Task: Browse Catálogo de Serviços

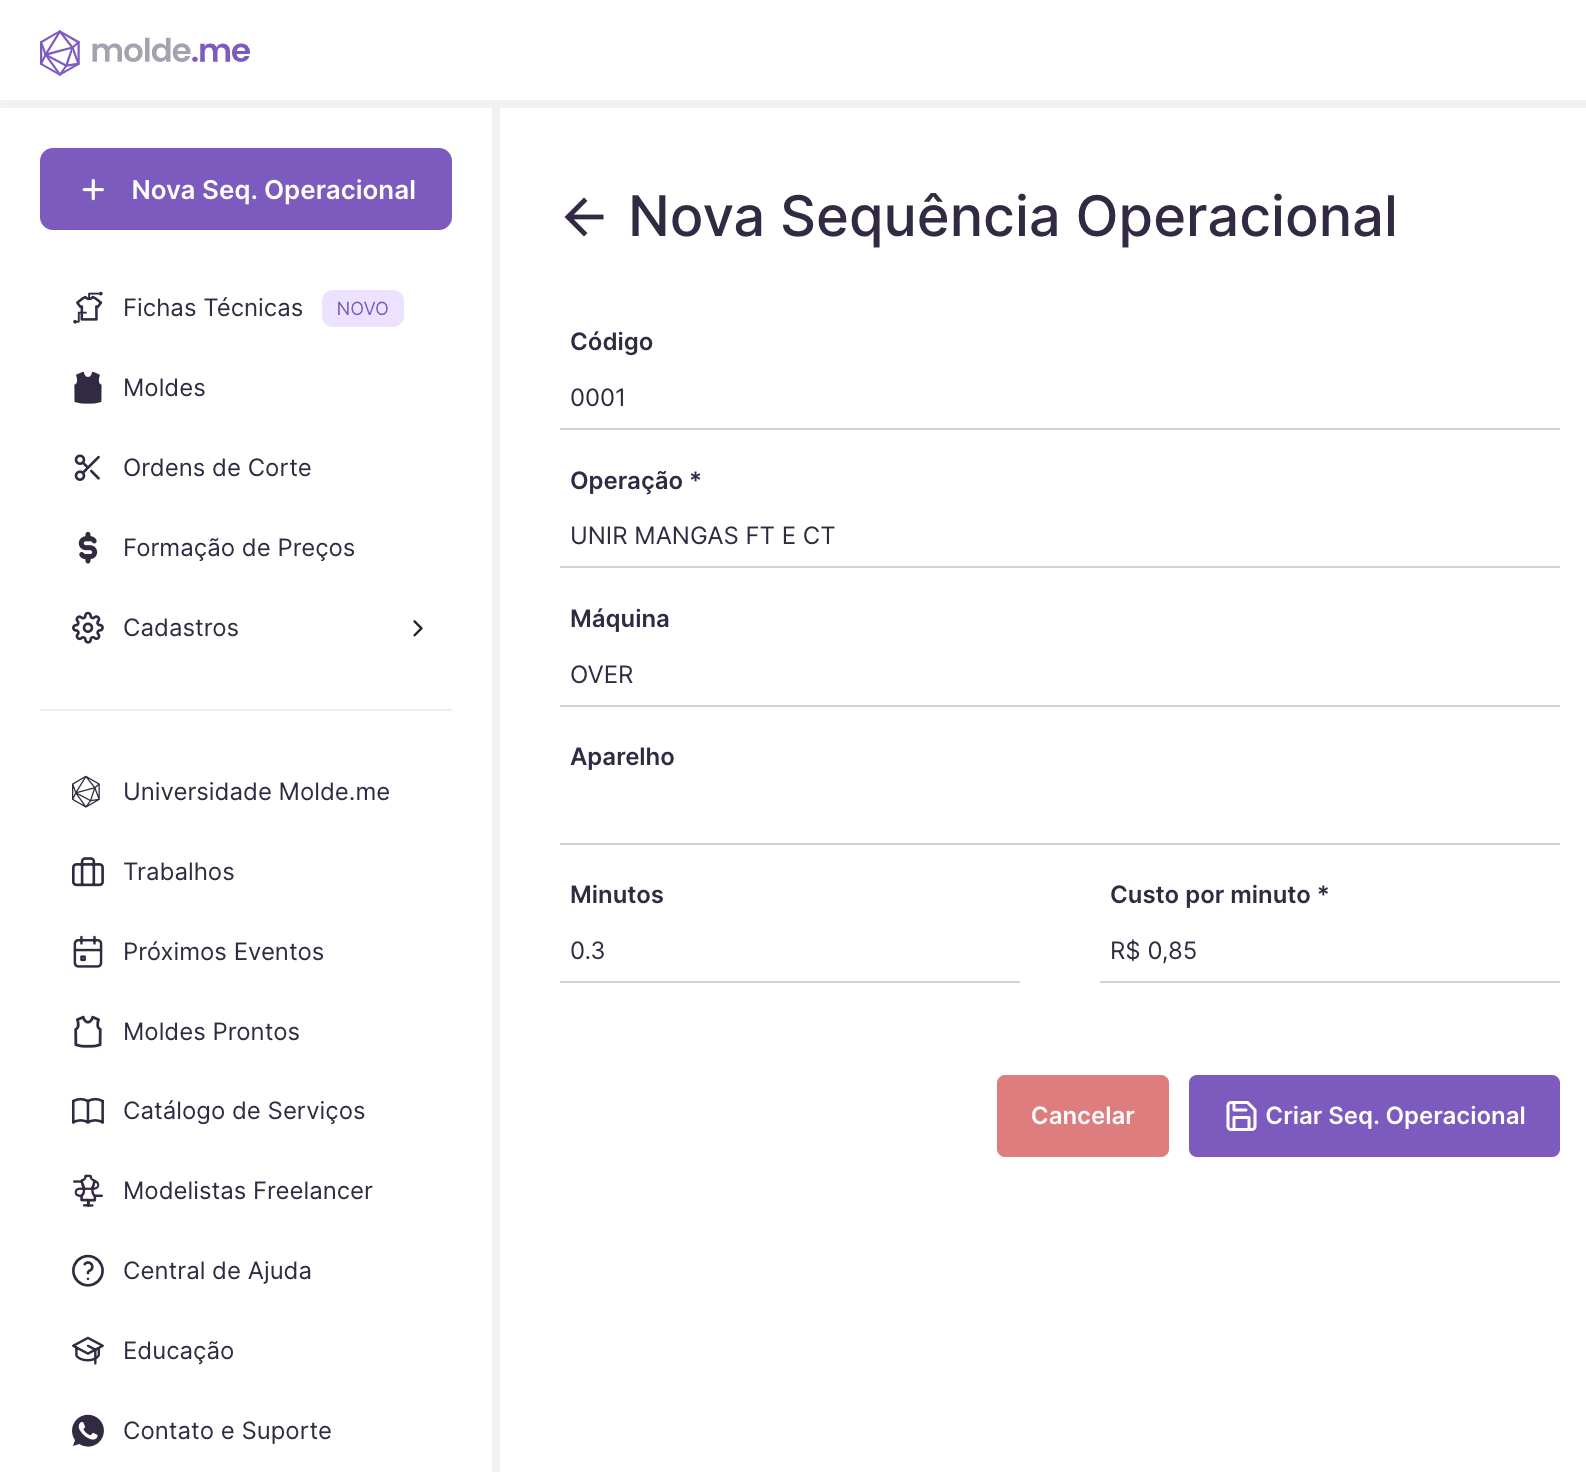Action: [x=246, y=1111]
